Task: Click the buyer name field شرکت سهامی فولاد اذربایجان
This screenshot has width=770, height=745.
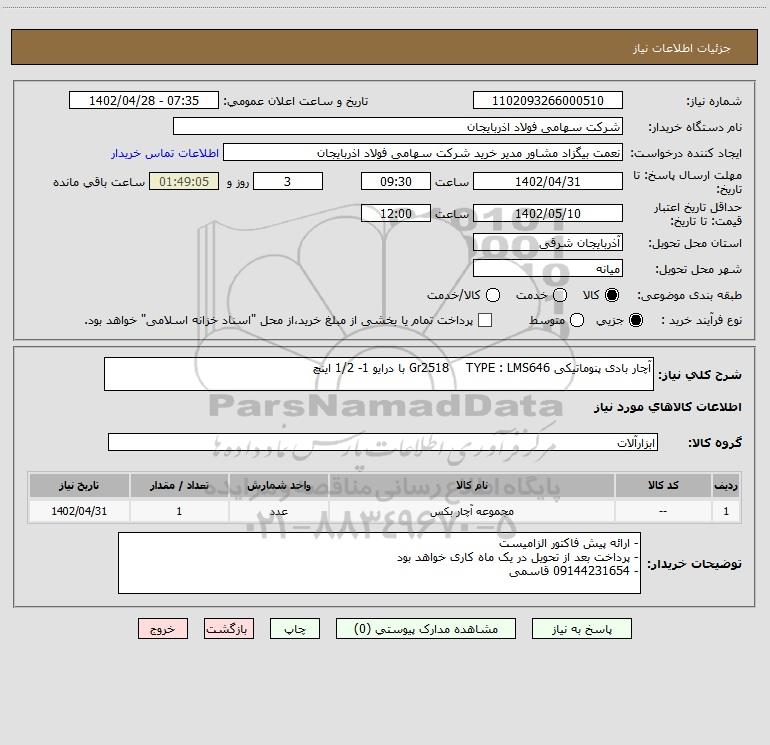Action: (x=398, y=127)
